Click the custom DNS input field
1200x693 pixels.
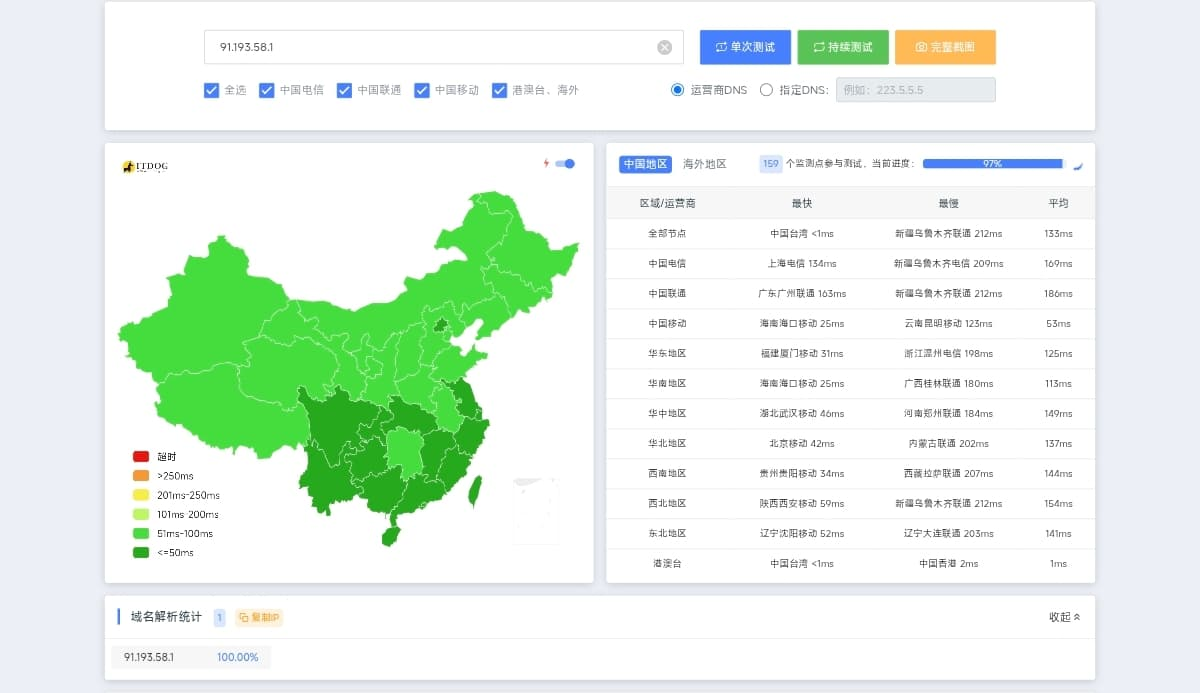(915, 90)
